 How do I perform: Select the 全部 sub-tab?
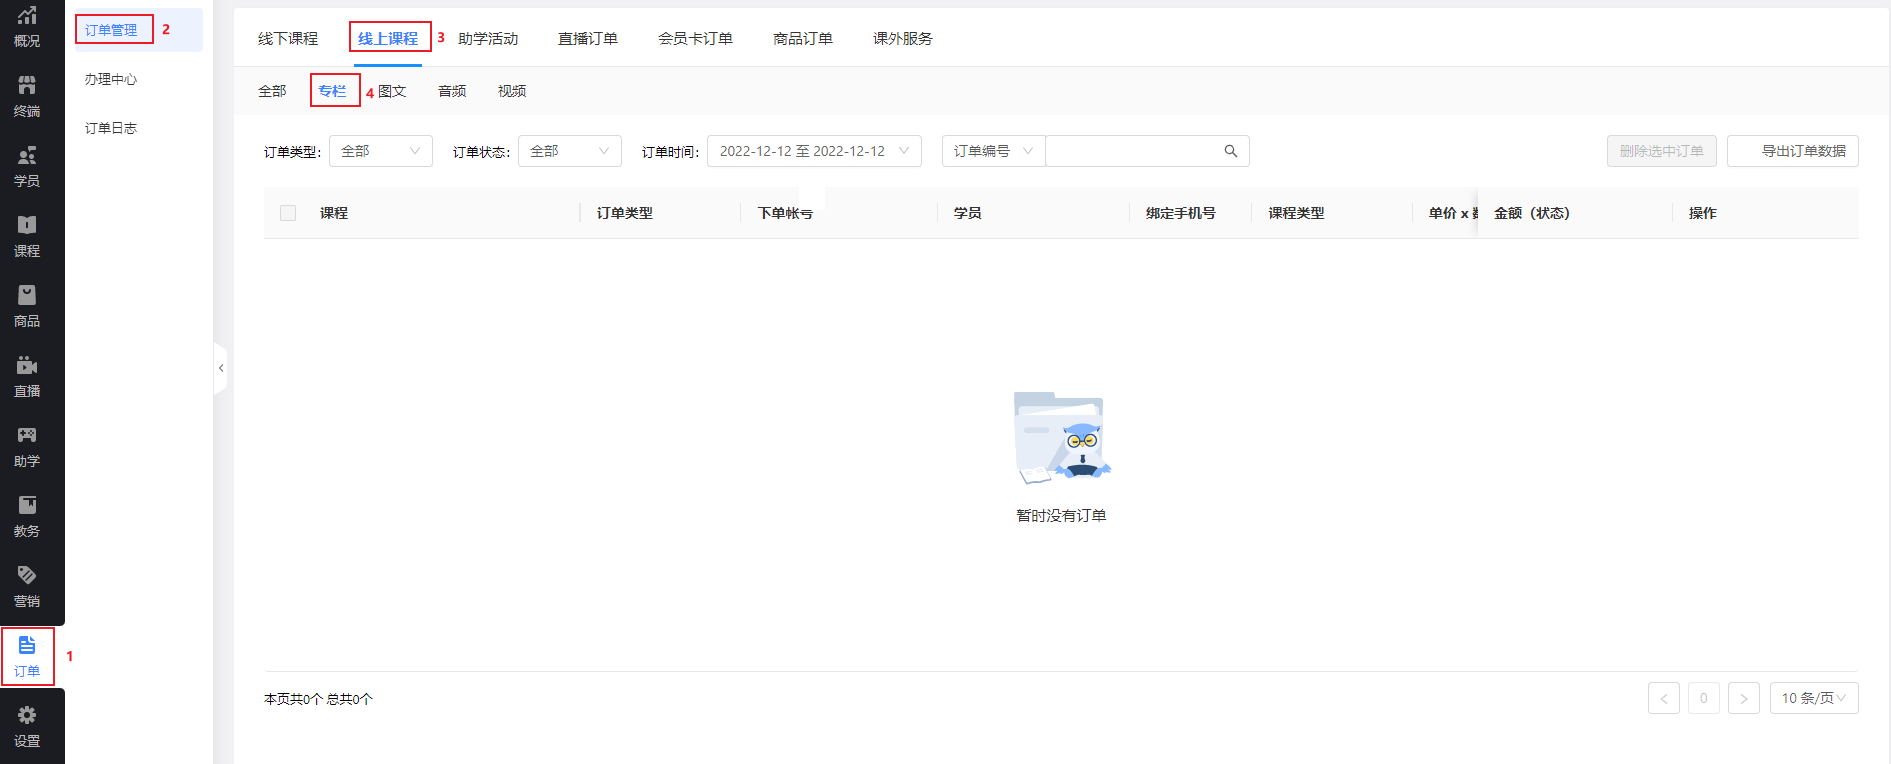[272, 91]
